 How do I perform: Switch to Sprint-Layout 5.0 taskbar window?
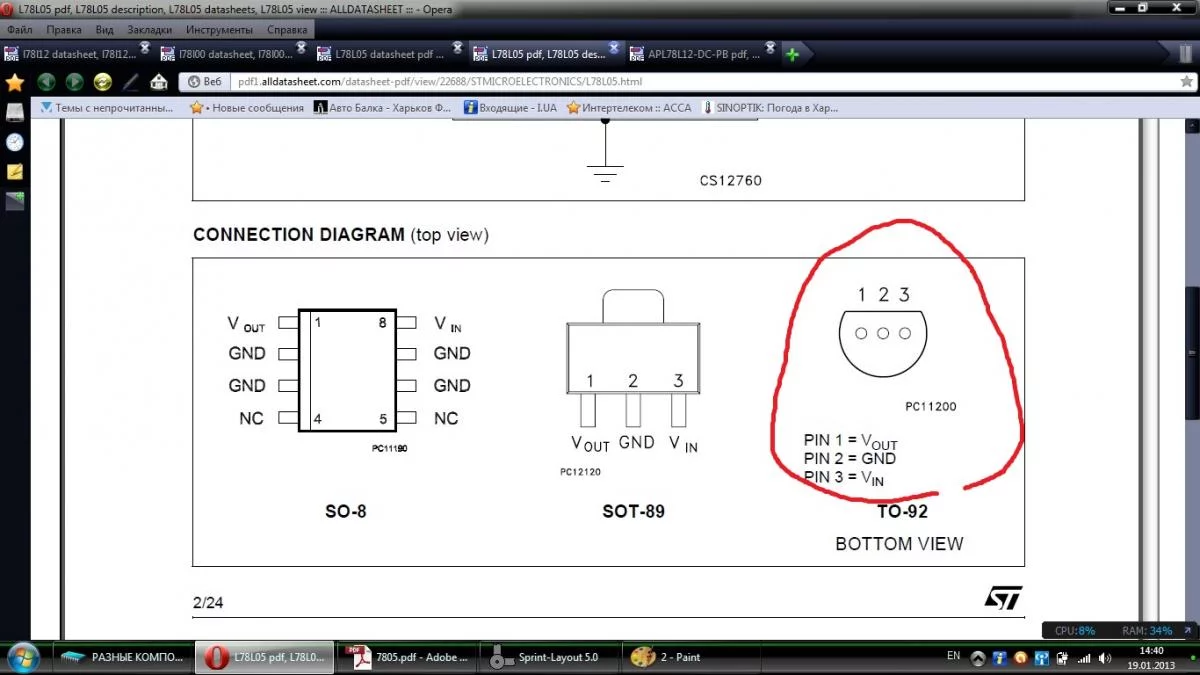point(550,657)
